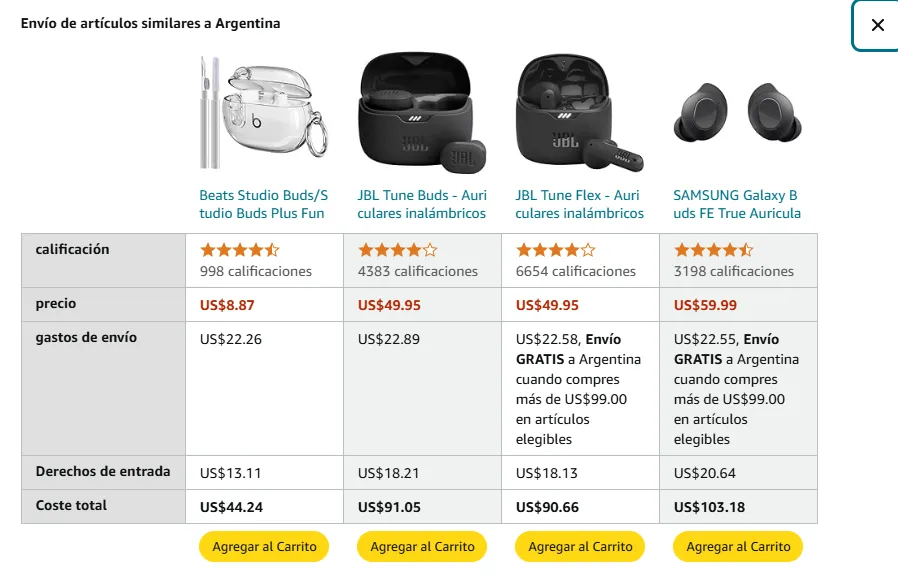This screenshot has width=898, height=583.
Task: Open the JBL Tune Flex title link
Action: coord(578,204)
